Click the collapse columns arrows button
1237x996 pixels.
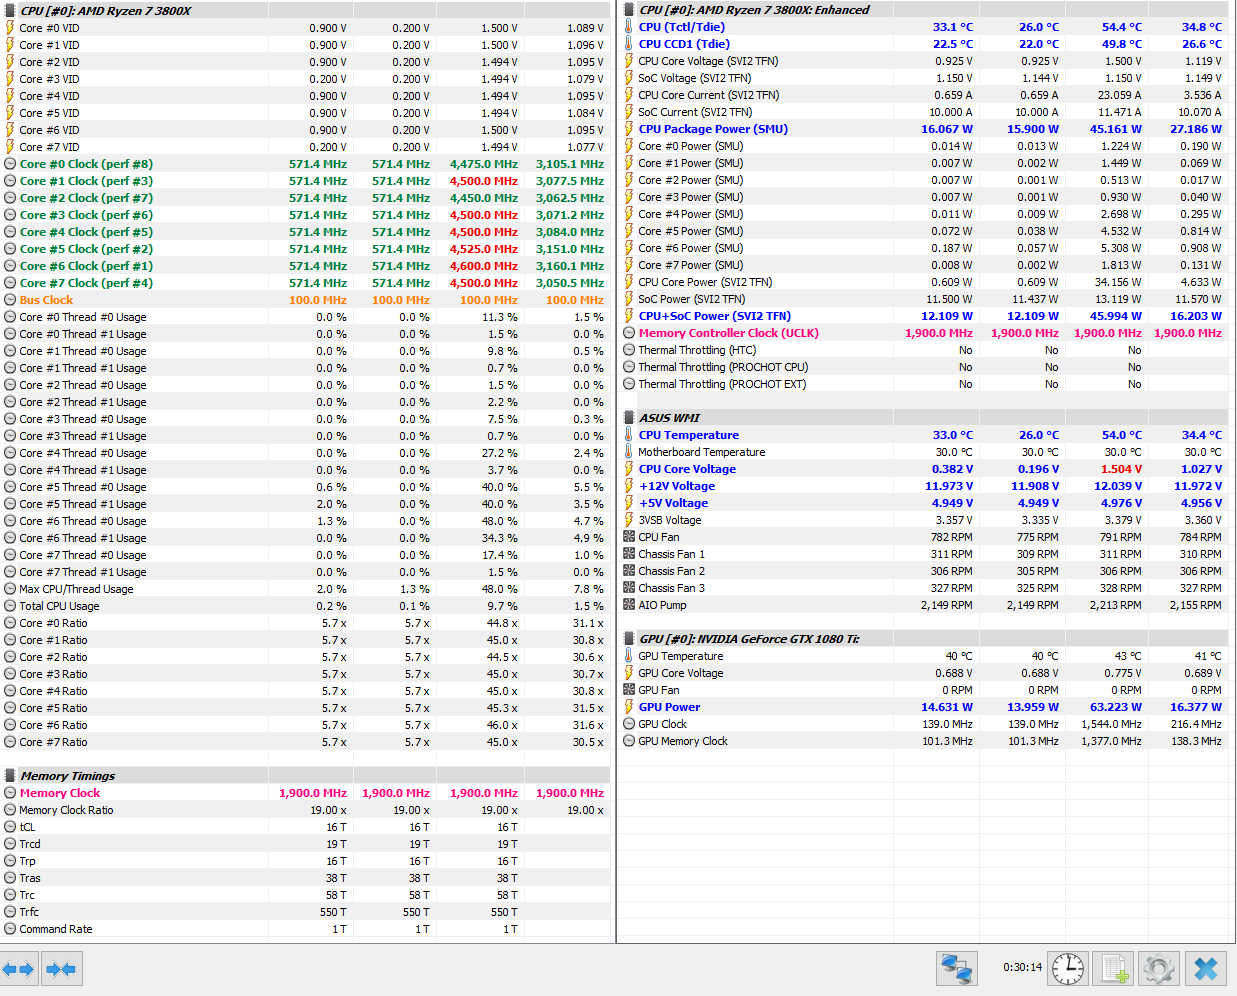click(x=61, y=969)
